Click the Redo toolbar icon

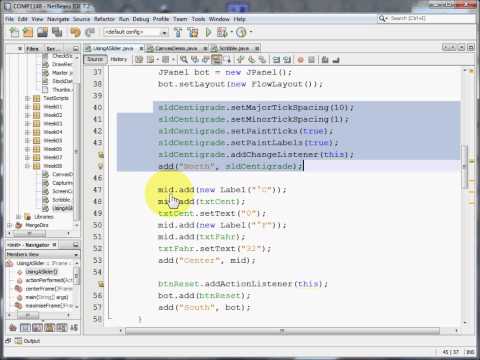[x=90, y=32]
